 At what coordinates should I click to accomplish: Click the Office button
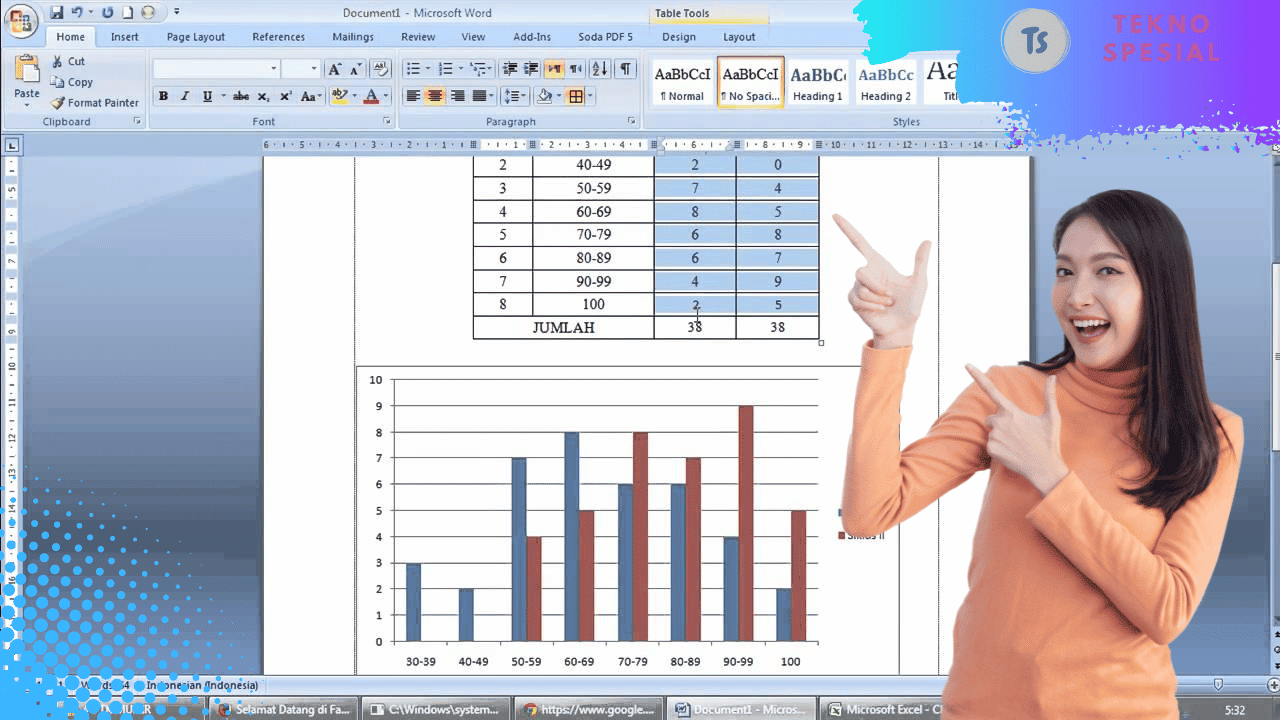point(22,20)
